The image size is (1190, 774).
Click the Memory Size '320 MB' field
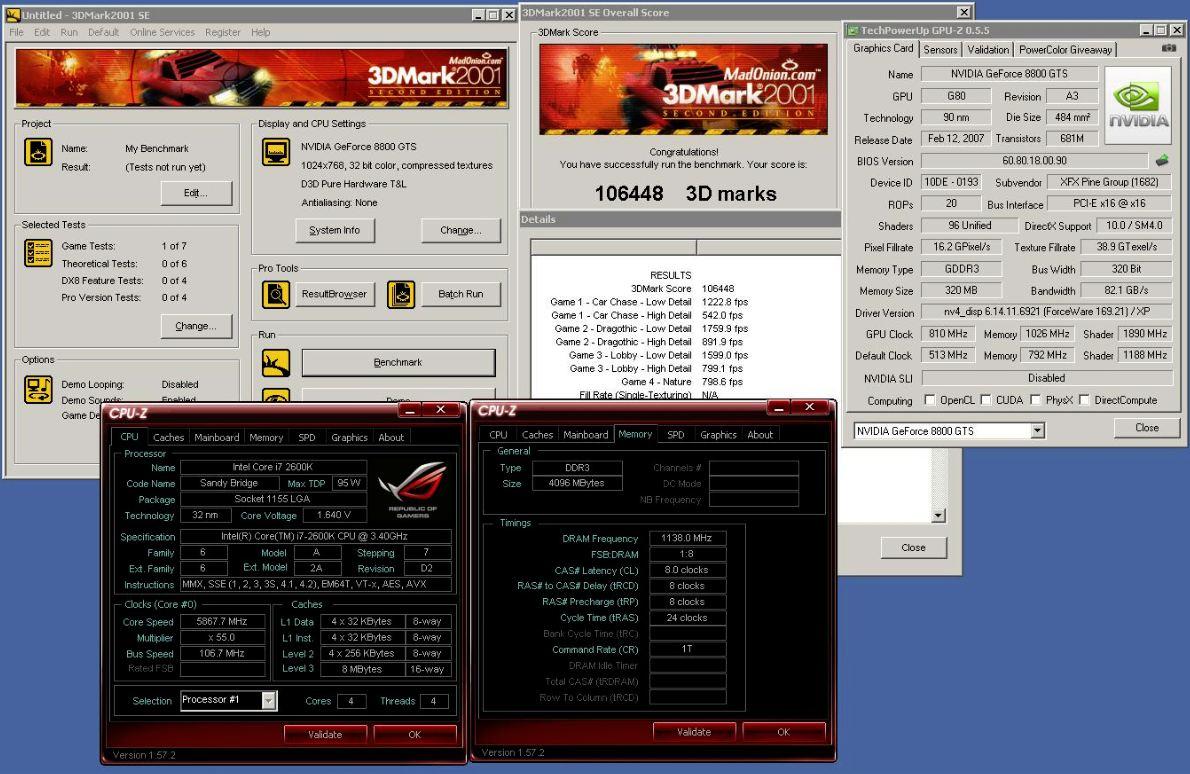point(962,291)
